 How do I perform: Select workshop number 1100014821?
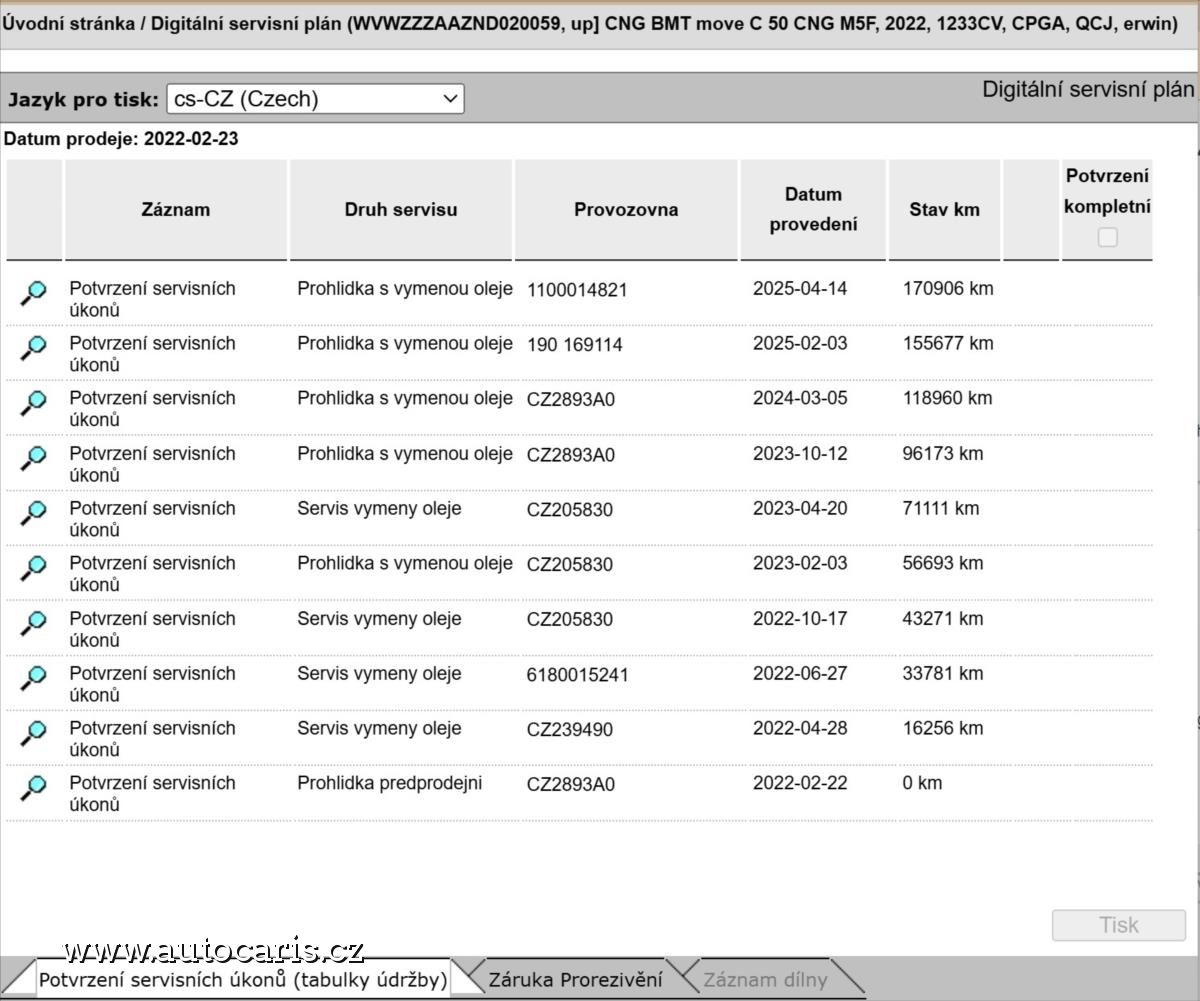[577, 290]
